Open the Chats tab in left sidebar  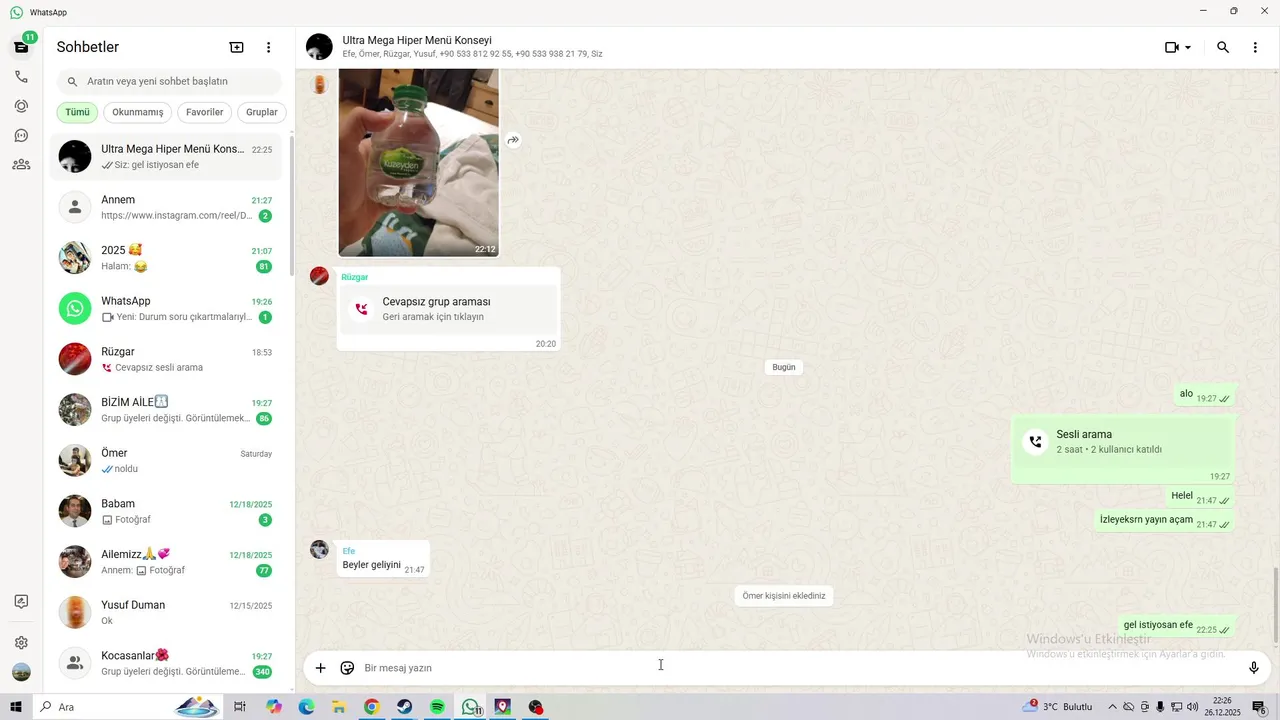click(x=21, y=47)
